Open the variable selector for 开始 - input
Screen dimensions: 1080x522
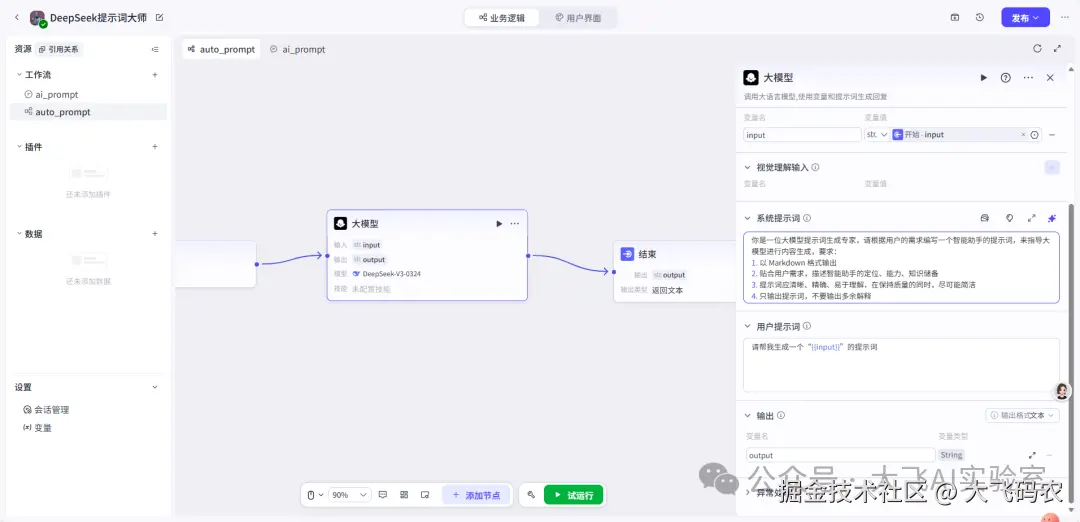click(1034, 135)
